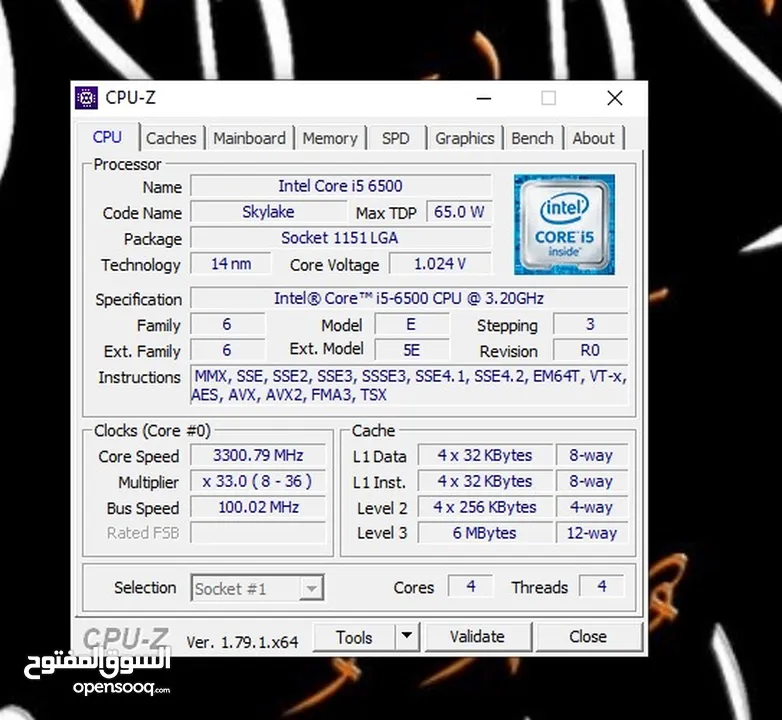Open the Bench tab
Viewport: 782px width, 720px height.
pyautogui.click(x=532, y=138)
